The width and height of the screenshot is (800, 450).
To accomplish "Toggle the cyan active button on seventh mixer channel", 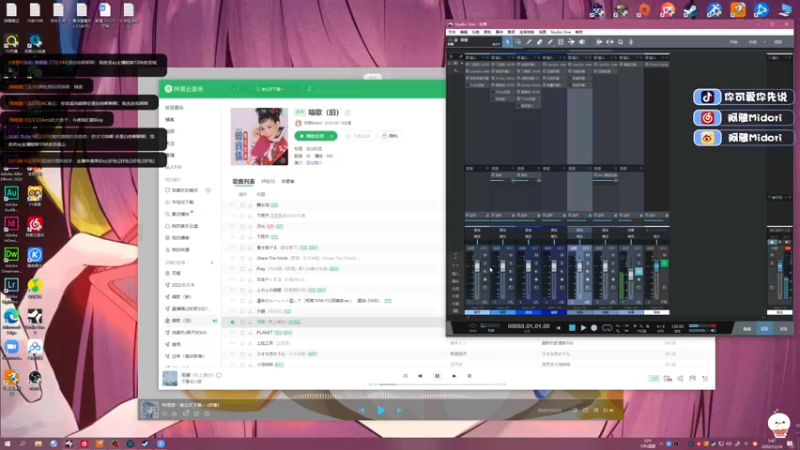I will click(x=639, y=271).
